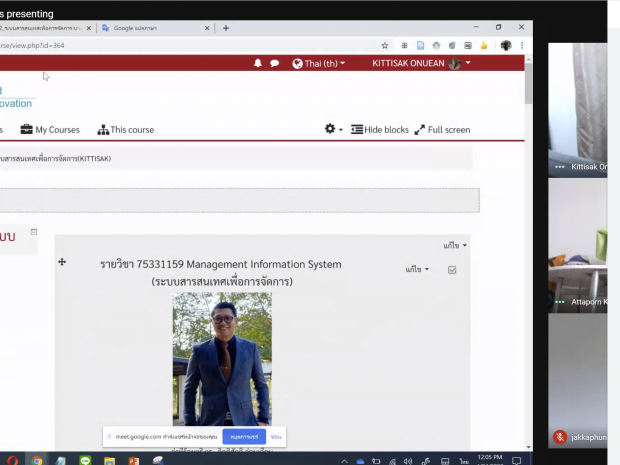Click the move handle beside the course title
This screenshot has height=465, width=620.
pyautogui.click(x=62, y=262)
